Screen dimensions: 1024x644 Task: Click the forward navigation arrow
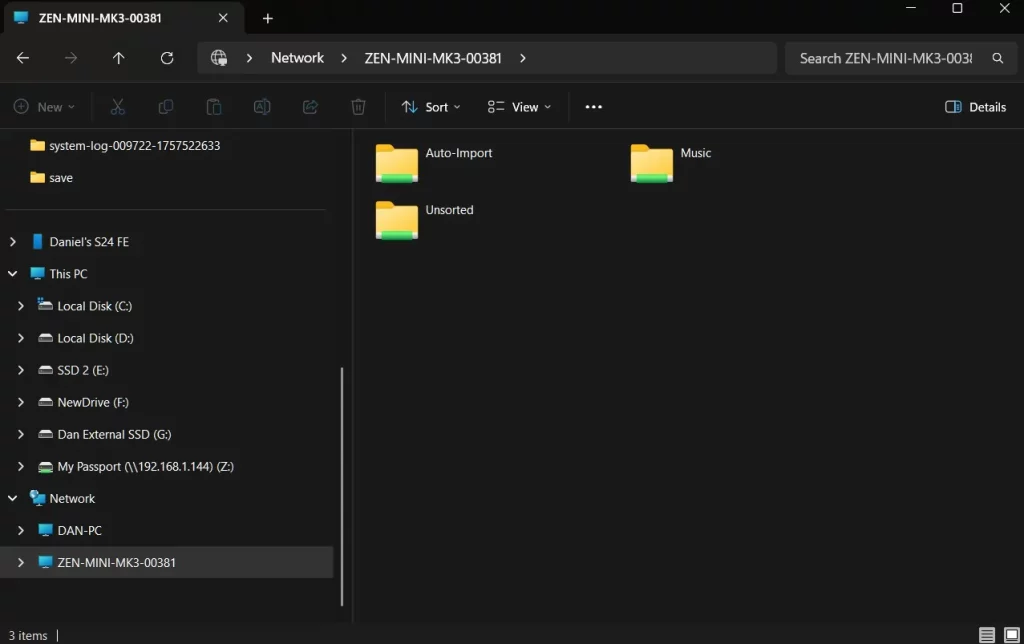(x=71, y=58)
